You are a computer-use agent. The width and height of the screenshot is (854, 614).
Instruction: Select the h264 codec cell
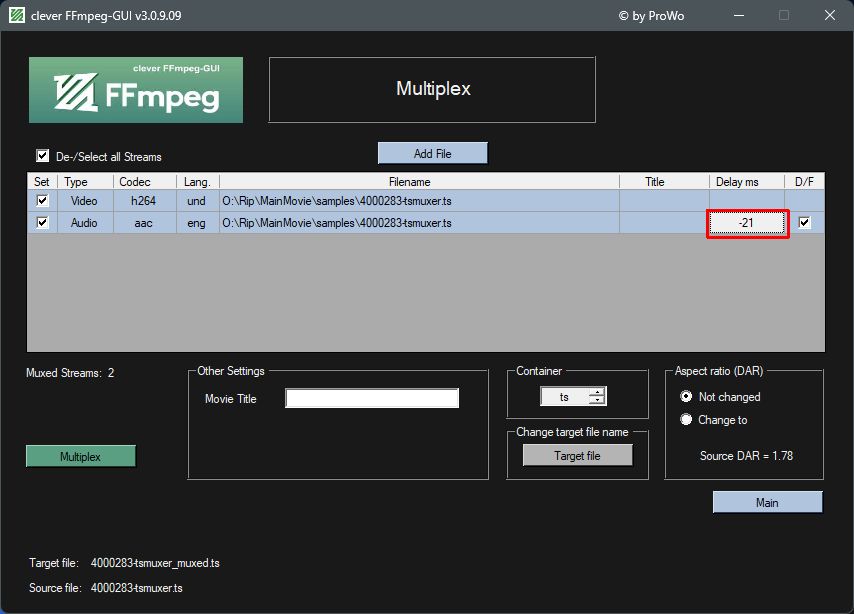144,201
